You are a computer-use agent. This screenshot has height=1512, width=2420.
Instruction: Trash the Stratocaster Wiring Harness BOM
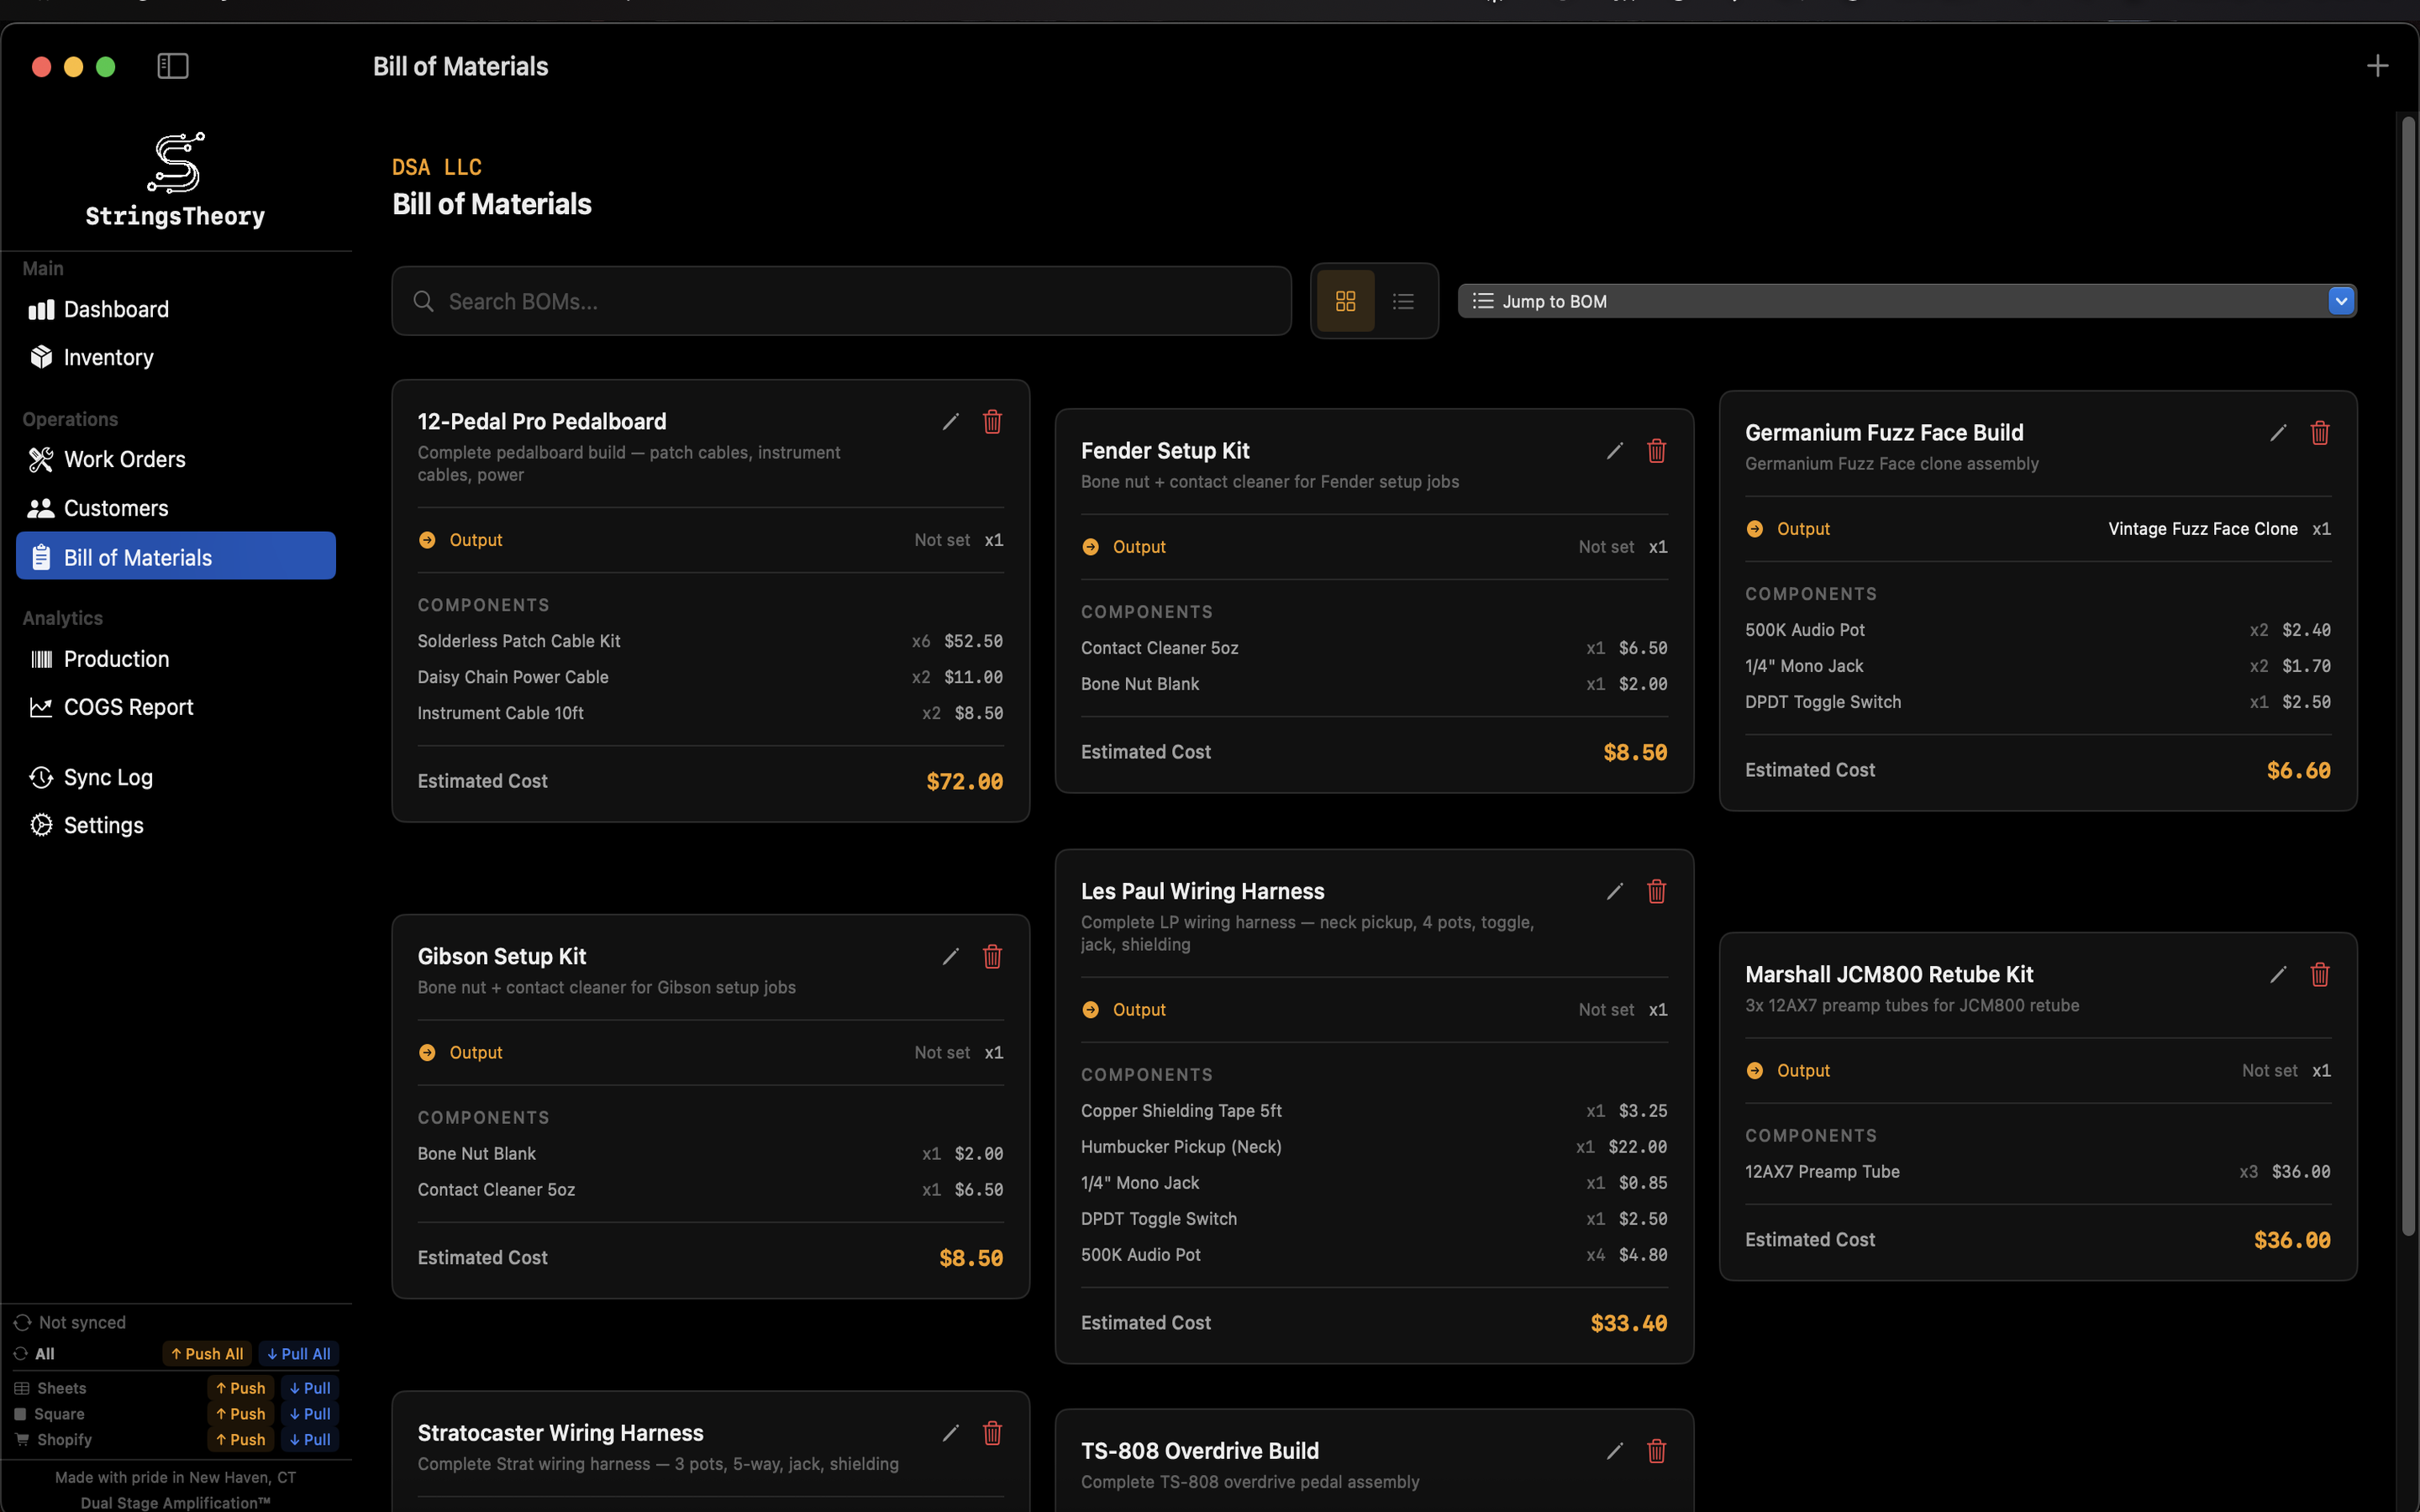[992, 1433]
